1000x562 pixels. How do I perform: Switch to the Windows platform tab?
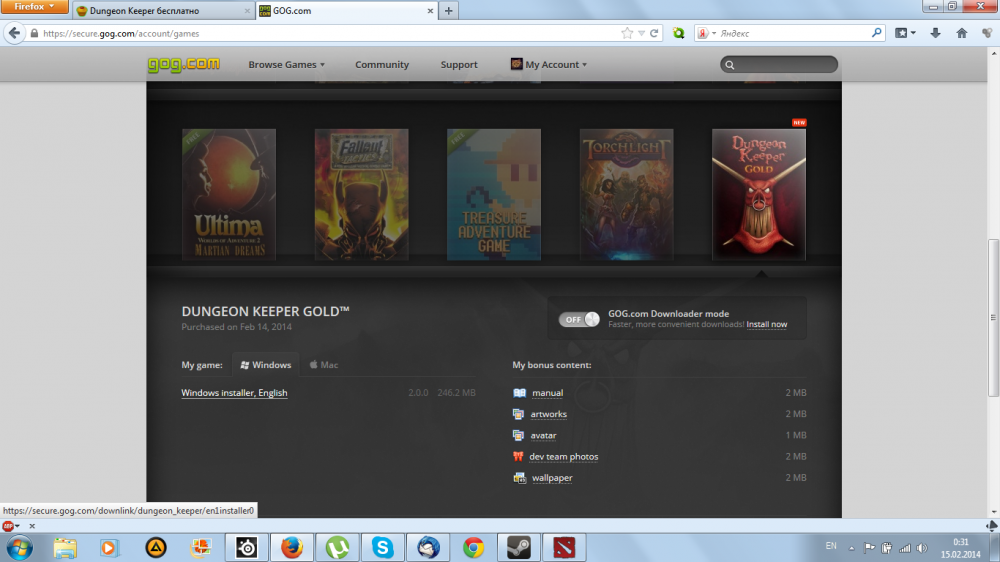[265, 365]
